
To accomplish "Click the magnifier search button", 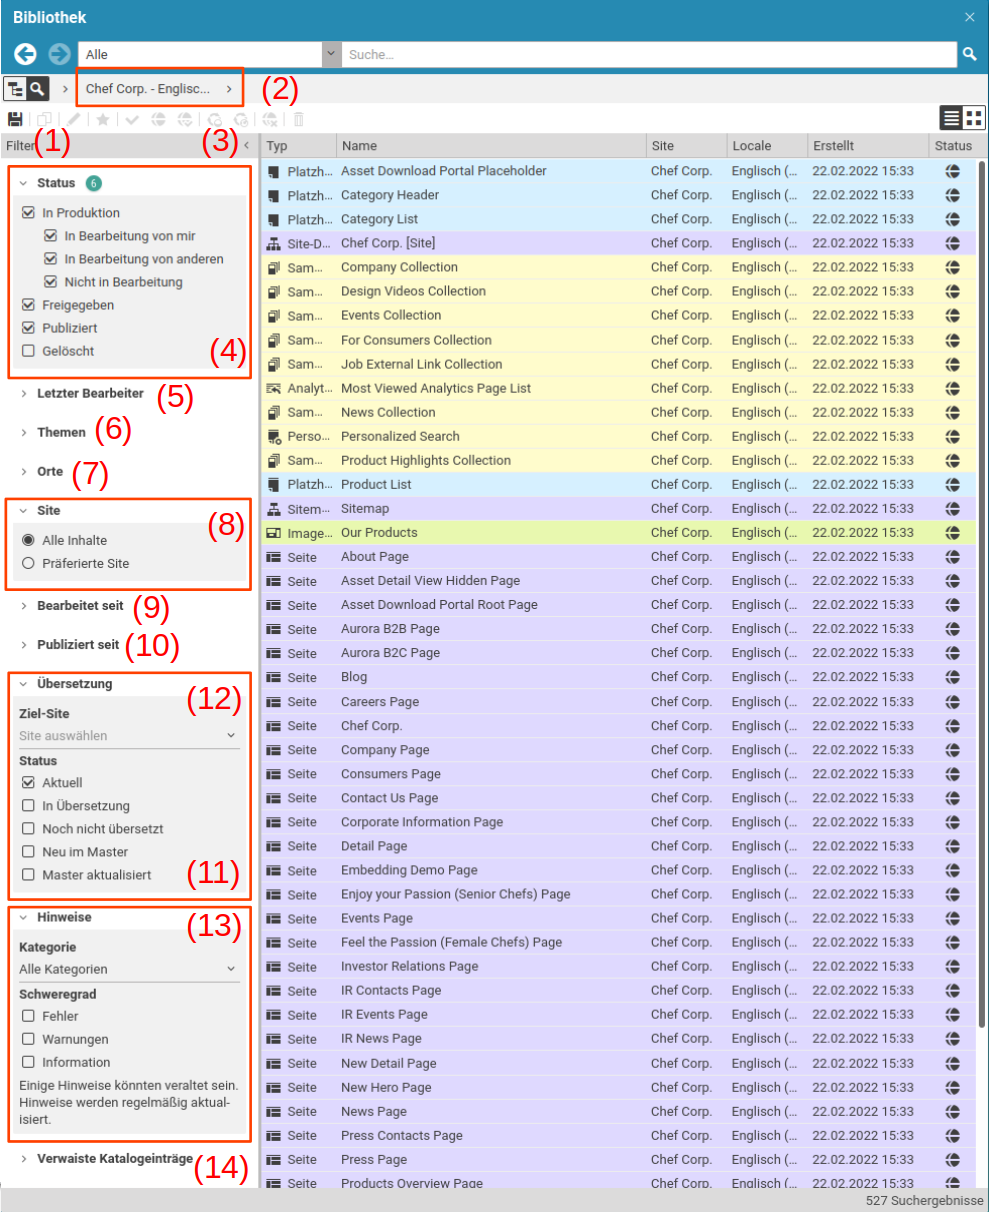I will [x=969, y=54].
